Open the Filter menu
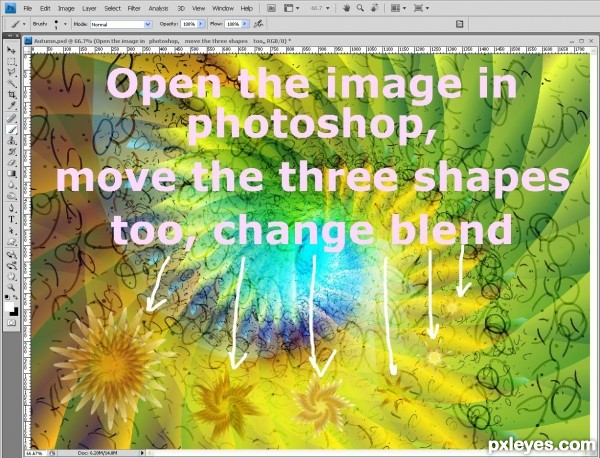600x458 pixels. (x=134, y=8)
